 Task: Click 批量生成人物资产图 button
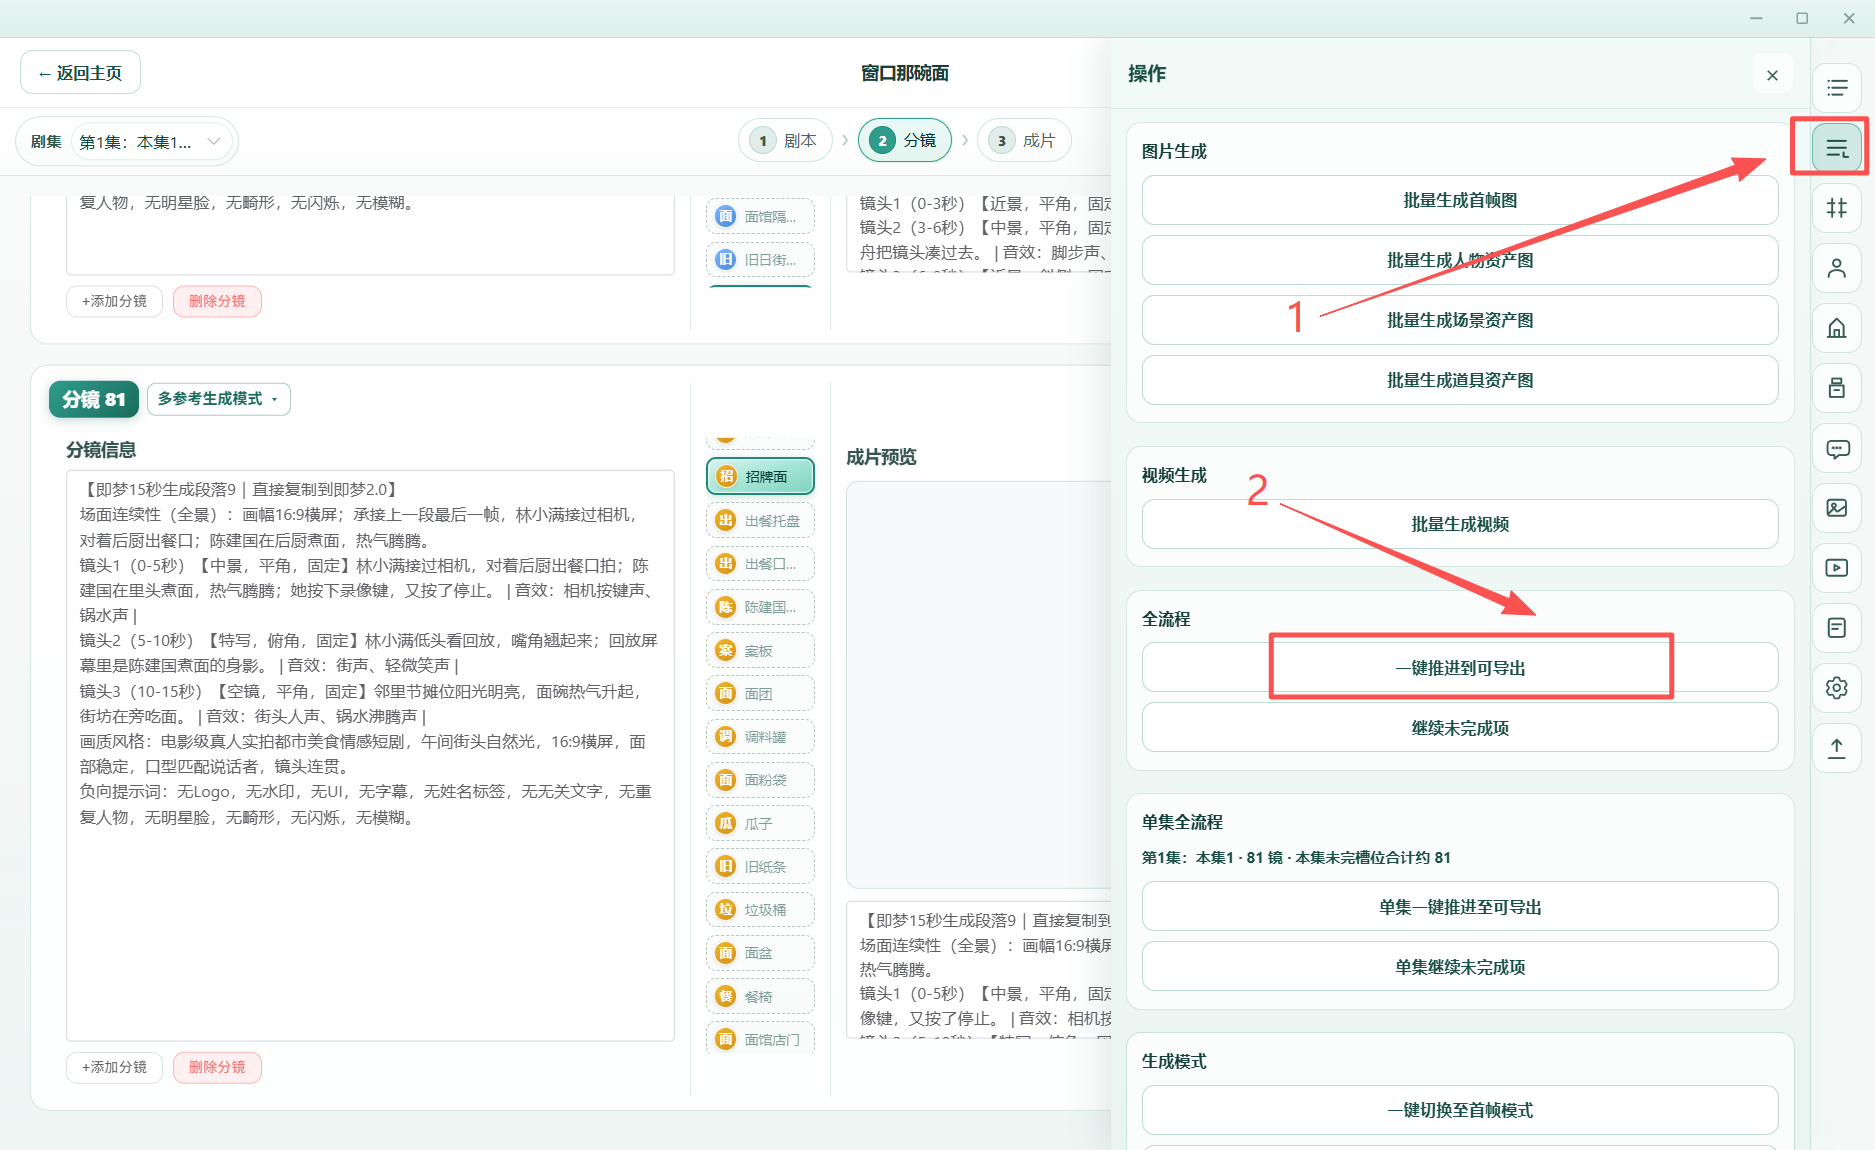[1460, 260]
